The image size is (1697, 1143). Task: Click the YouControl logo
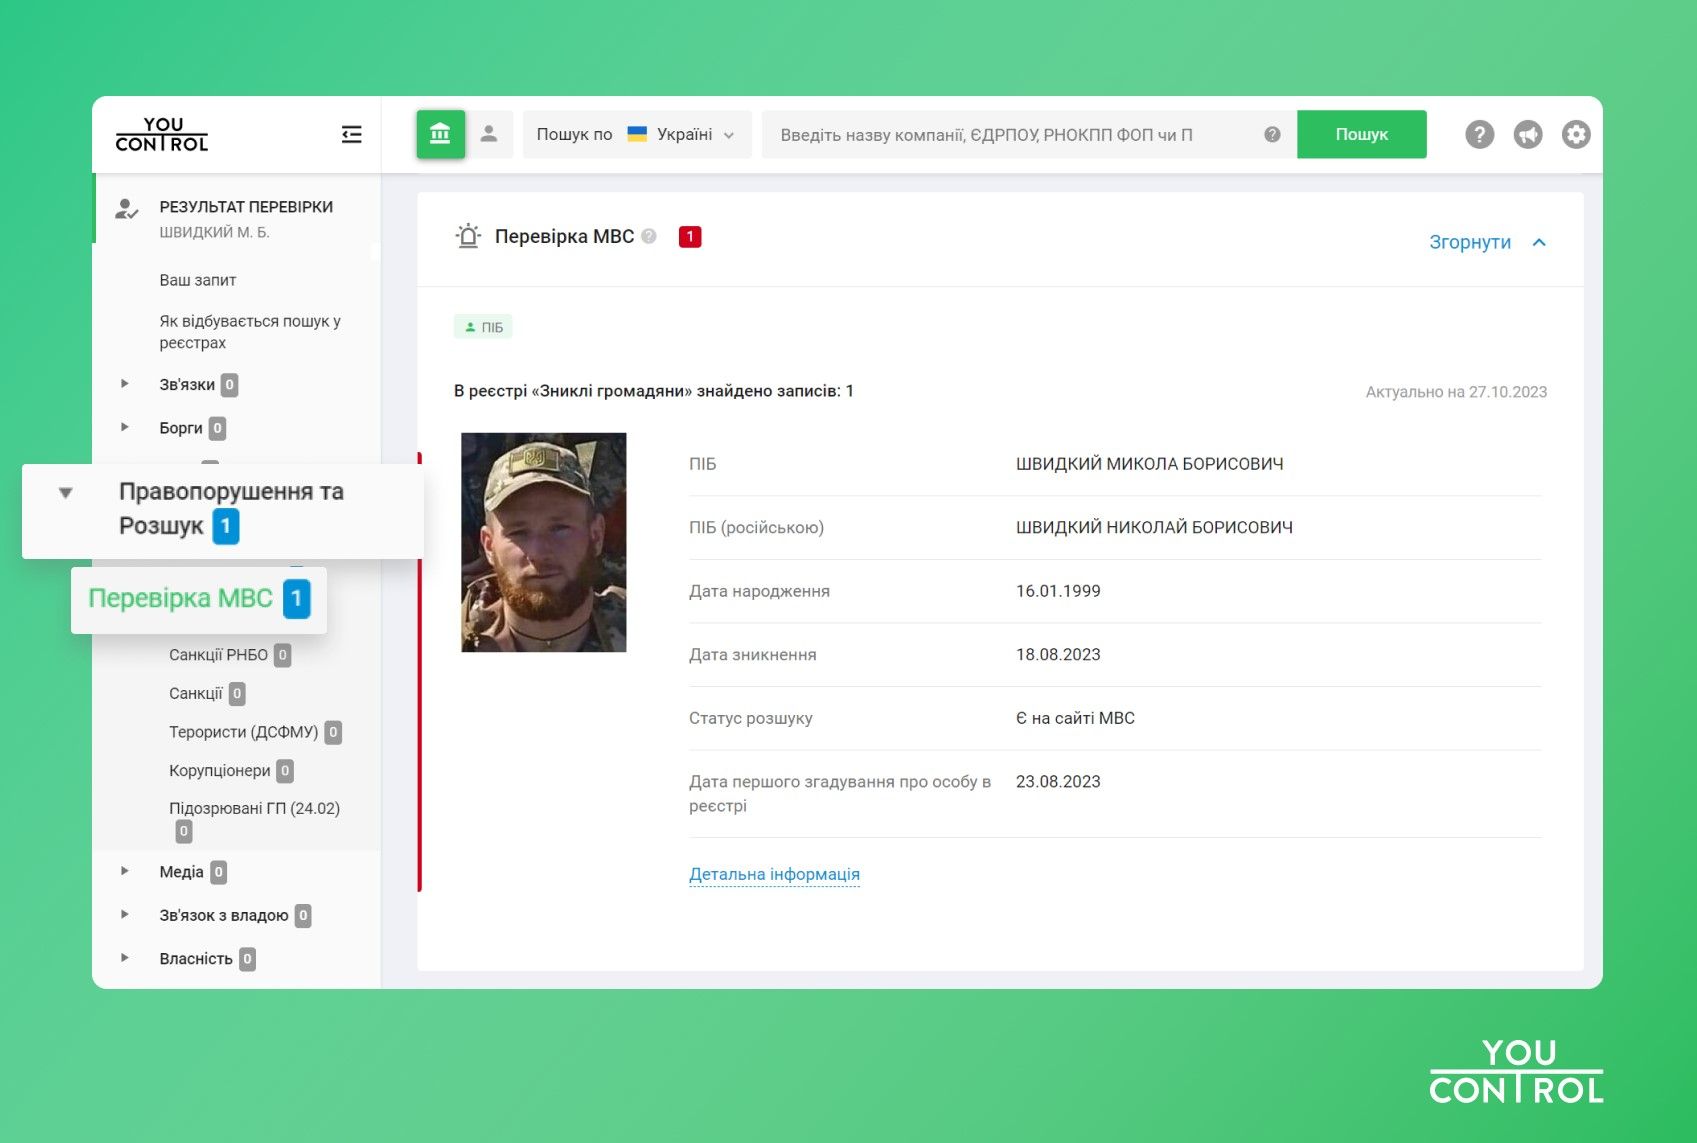(160, 135)
